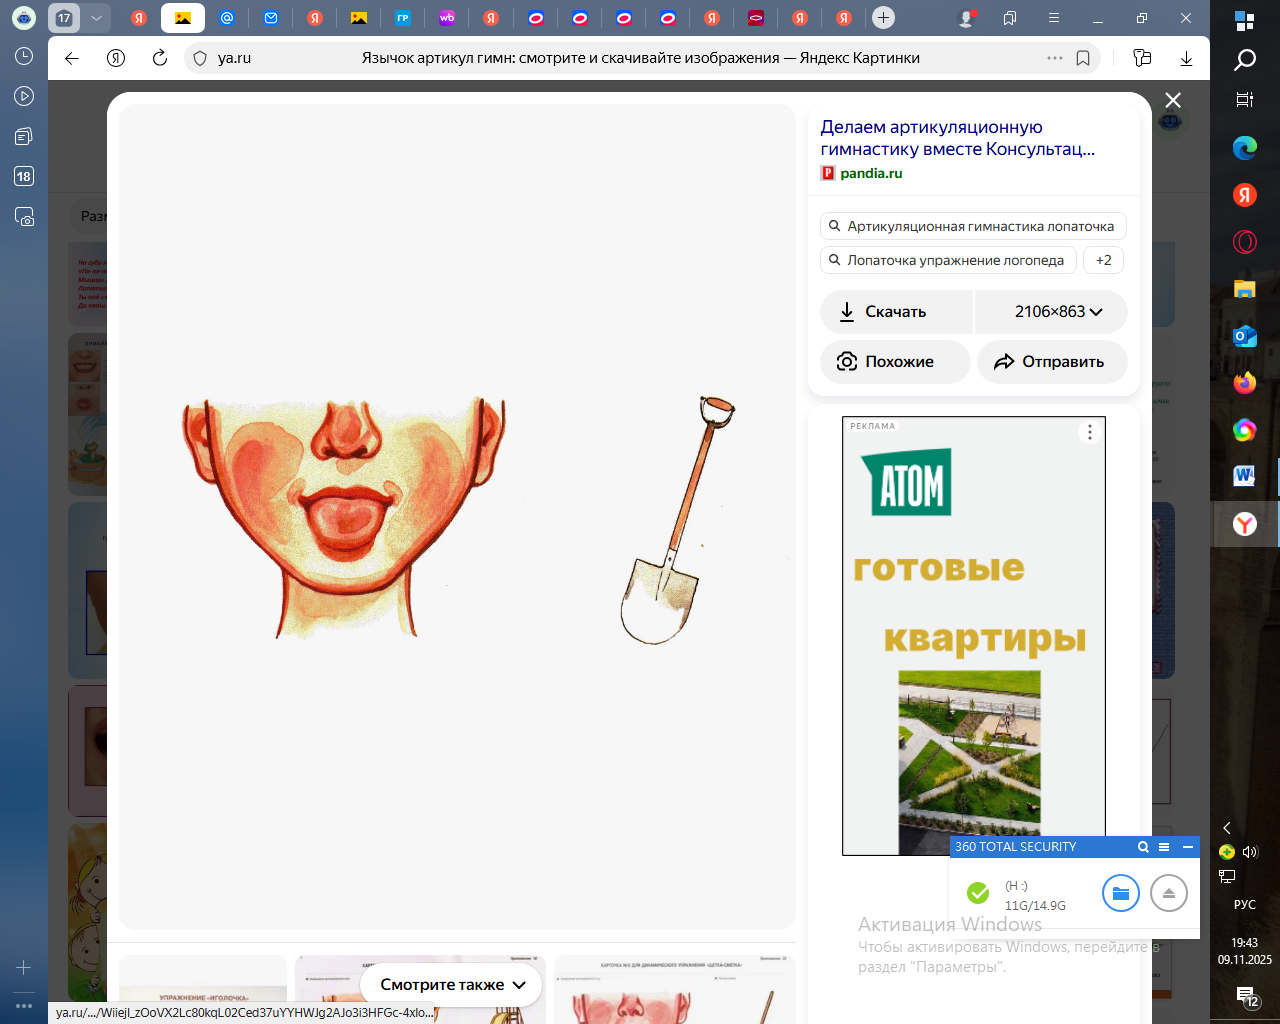Open browser history clock icon in sidebar

pos(24,56)
